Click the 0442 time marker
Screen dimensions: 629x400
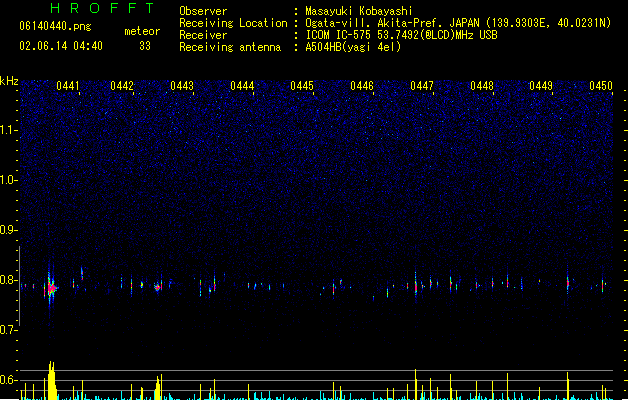(122, 86)
